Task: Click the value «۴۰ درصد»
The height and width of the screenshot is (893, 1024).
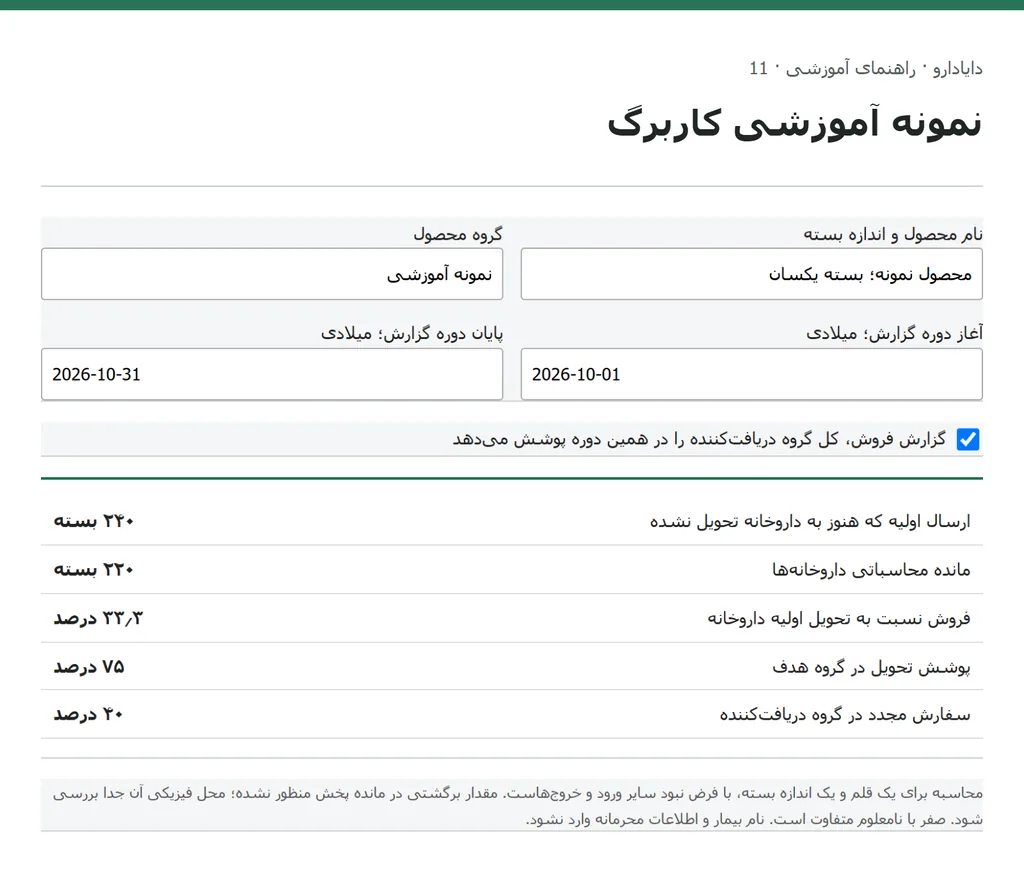Action: coord(88,715)
